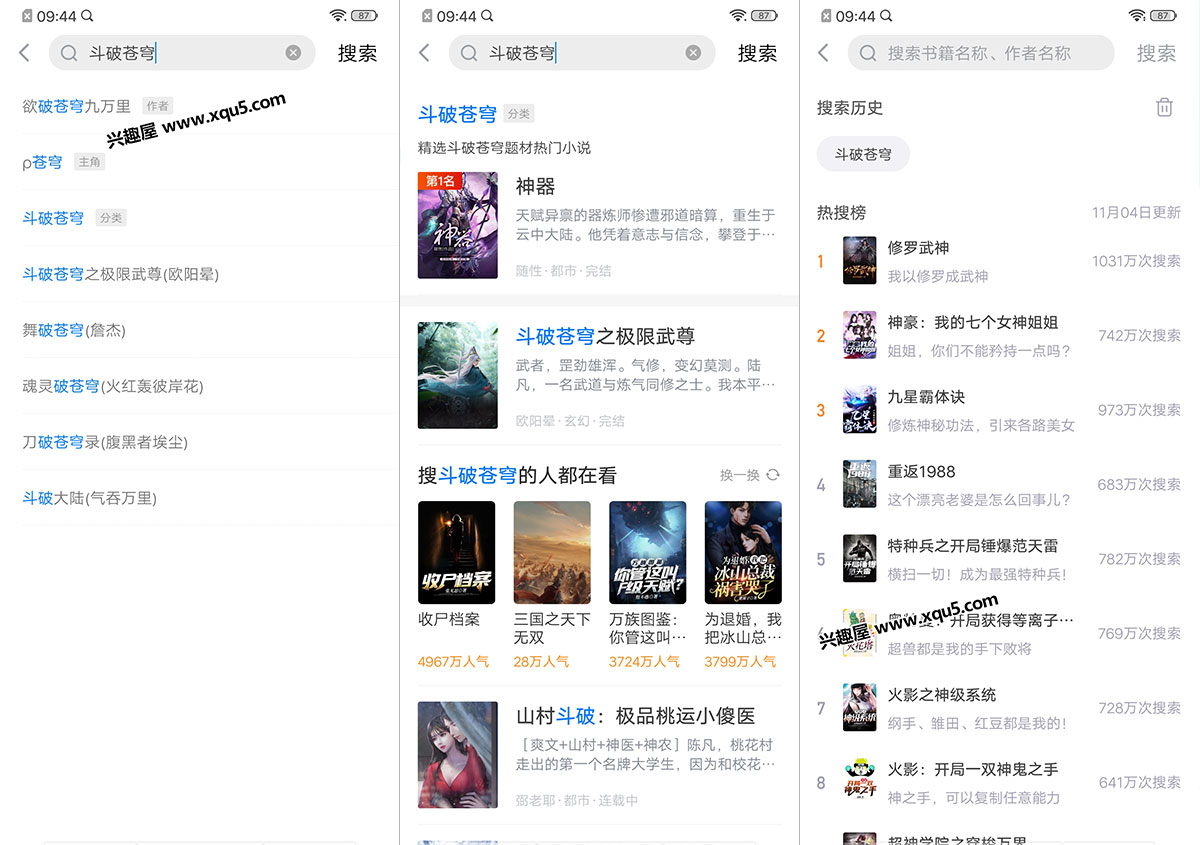Open hot search 特种兵之开局锤爆范天雷
This screenshot has width=1200, height=845.
972,546
